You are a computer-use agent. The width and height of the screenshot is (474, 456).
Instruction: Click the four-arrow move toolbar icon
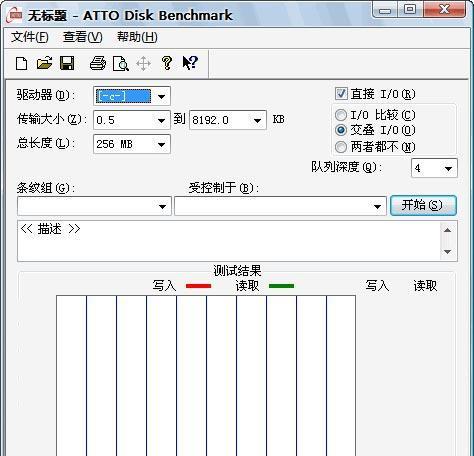click(143, 63)
